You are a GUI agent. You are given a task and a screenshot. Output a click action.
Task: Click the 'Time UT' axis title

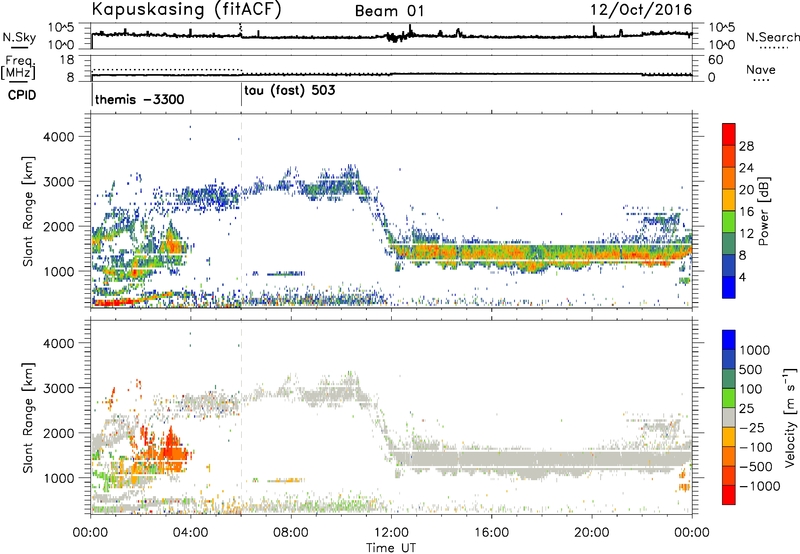(x=391, y=548)
